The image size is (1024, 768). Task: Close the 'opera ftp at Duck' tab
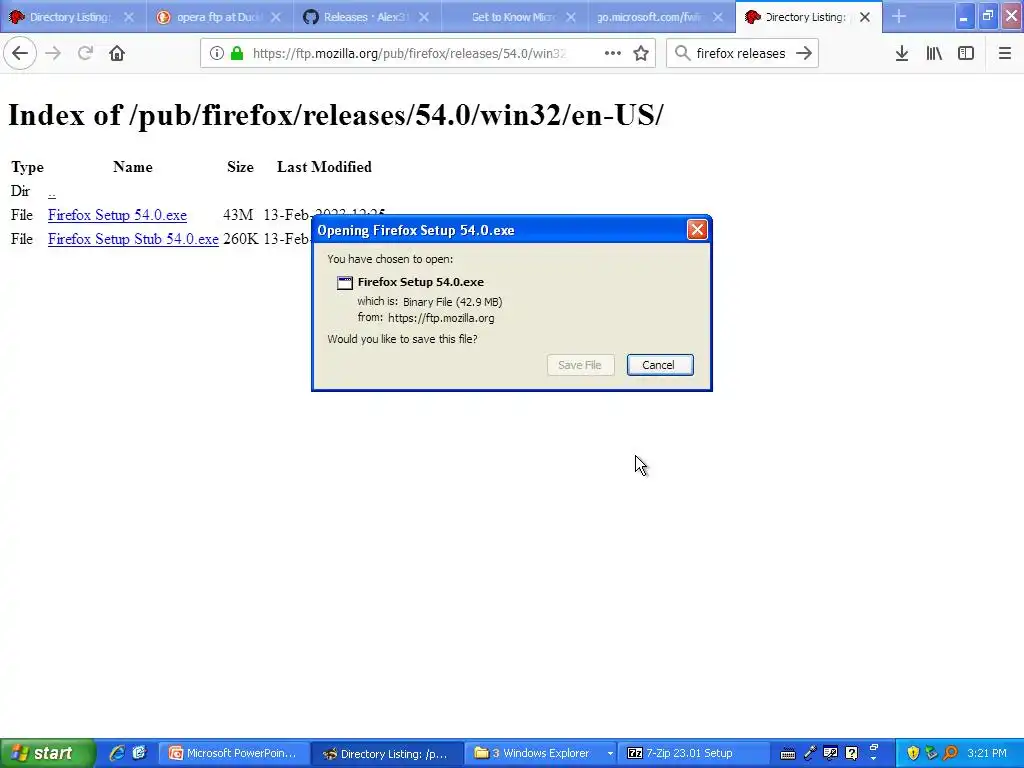[276, 17]
